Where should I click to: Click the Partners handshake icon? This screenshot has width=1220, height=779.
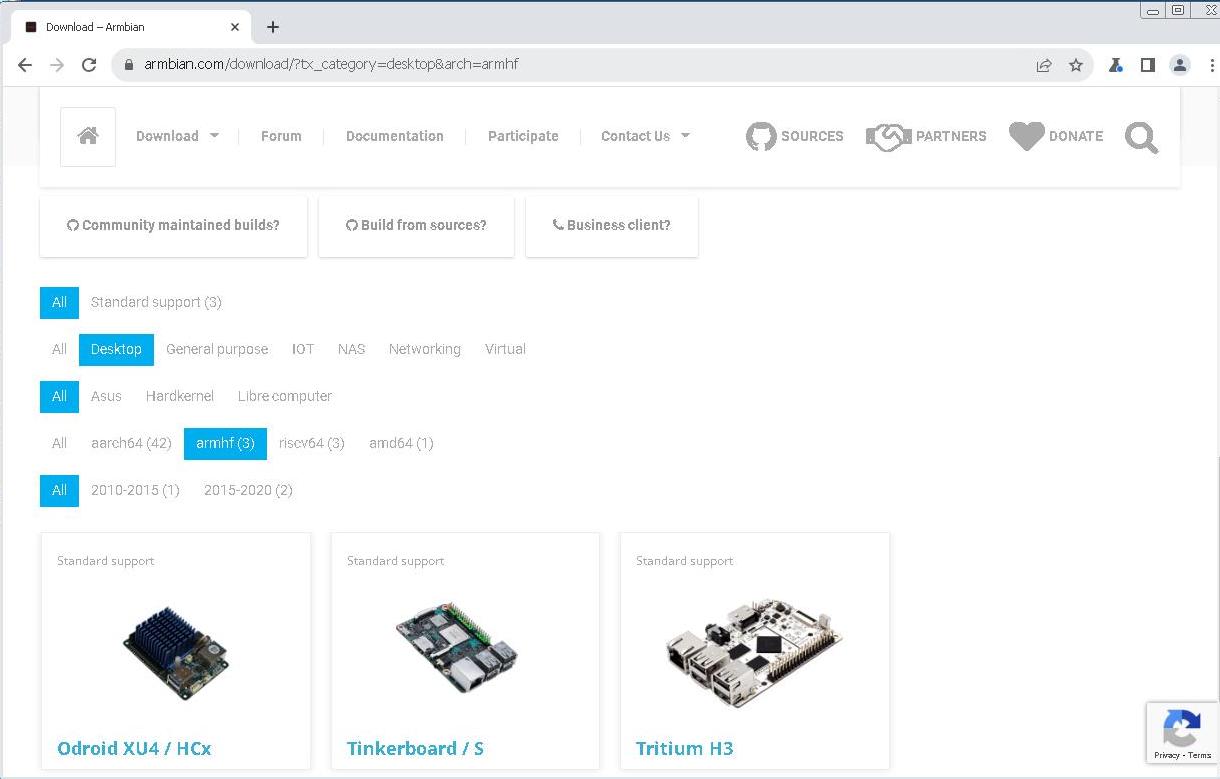tap(888, 137)
